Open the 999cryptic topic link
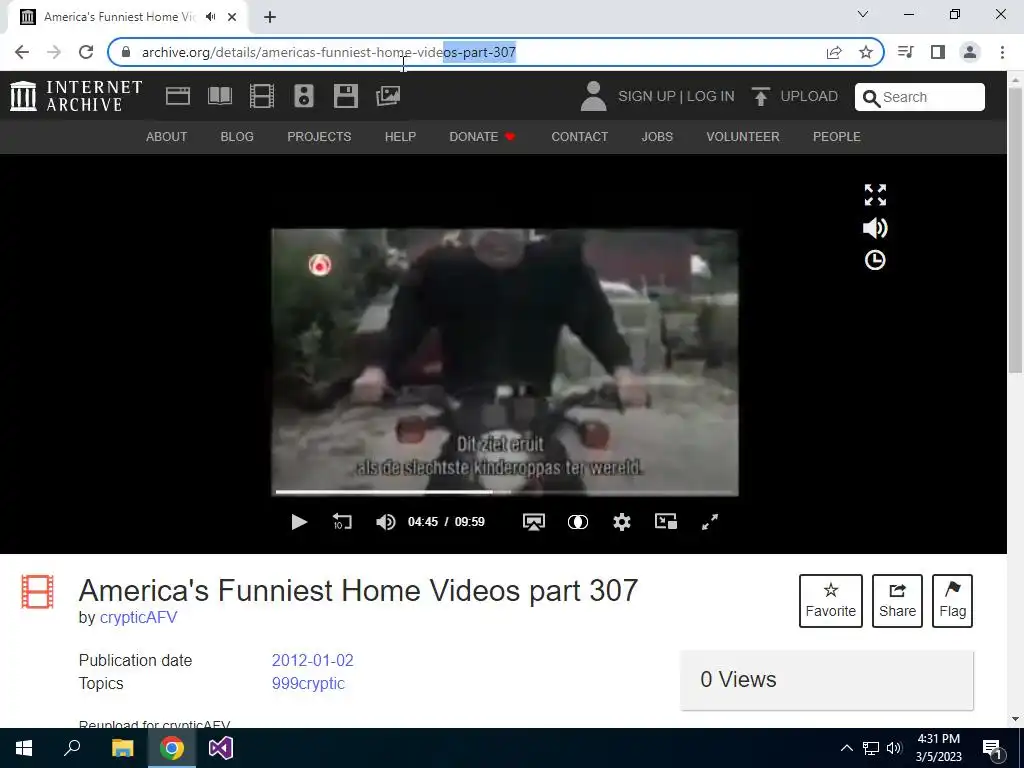 [308, 683]
